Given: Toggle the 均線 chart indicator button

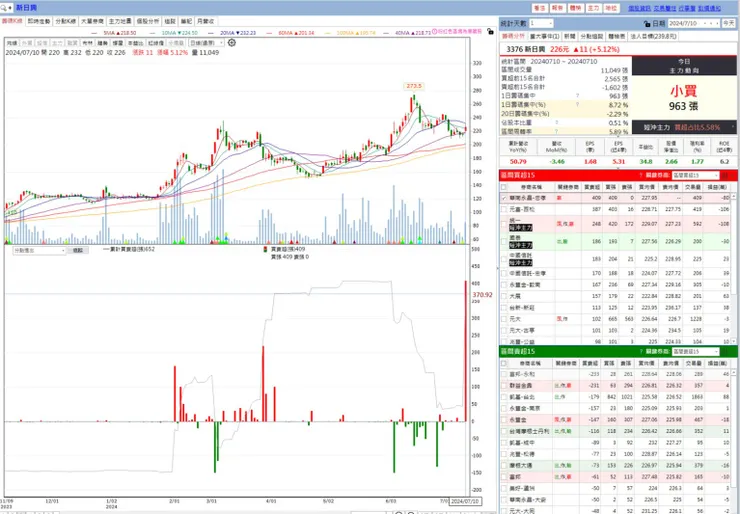Looking at the screenshot, I should (11, 43).
